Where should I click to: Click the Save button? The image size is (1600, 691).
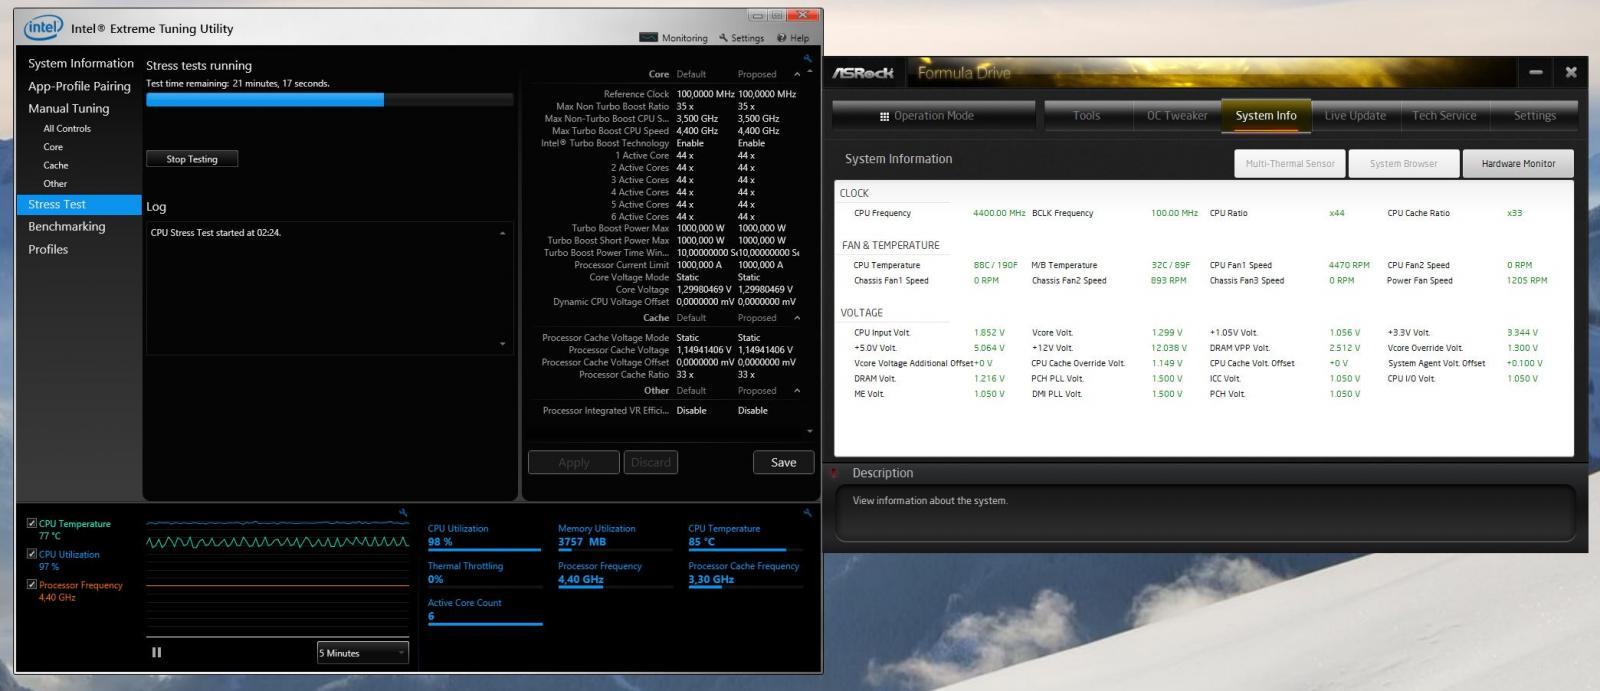783,462
